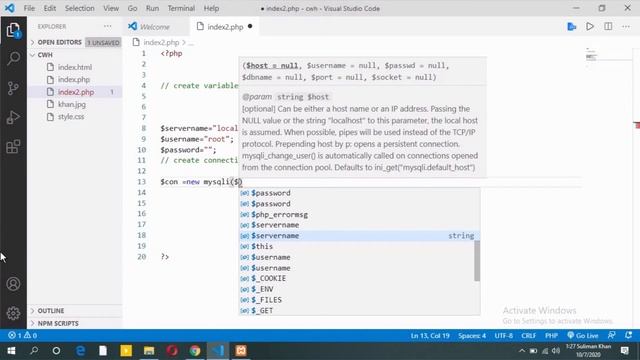
Task: Open the Terminal menu
Action: [181, 8]
